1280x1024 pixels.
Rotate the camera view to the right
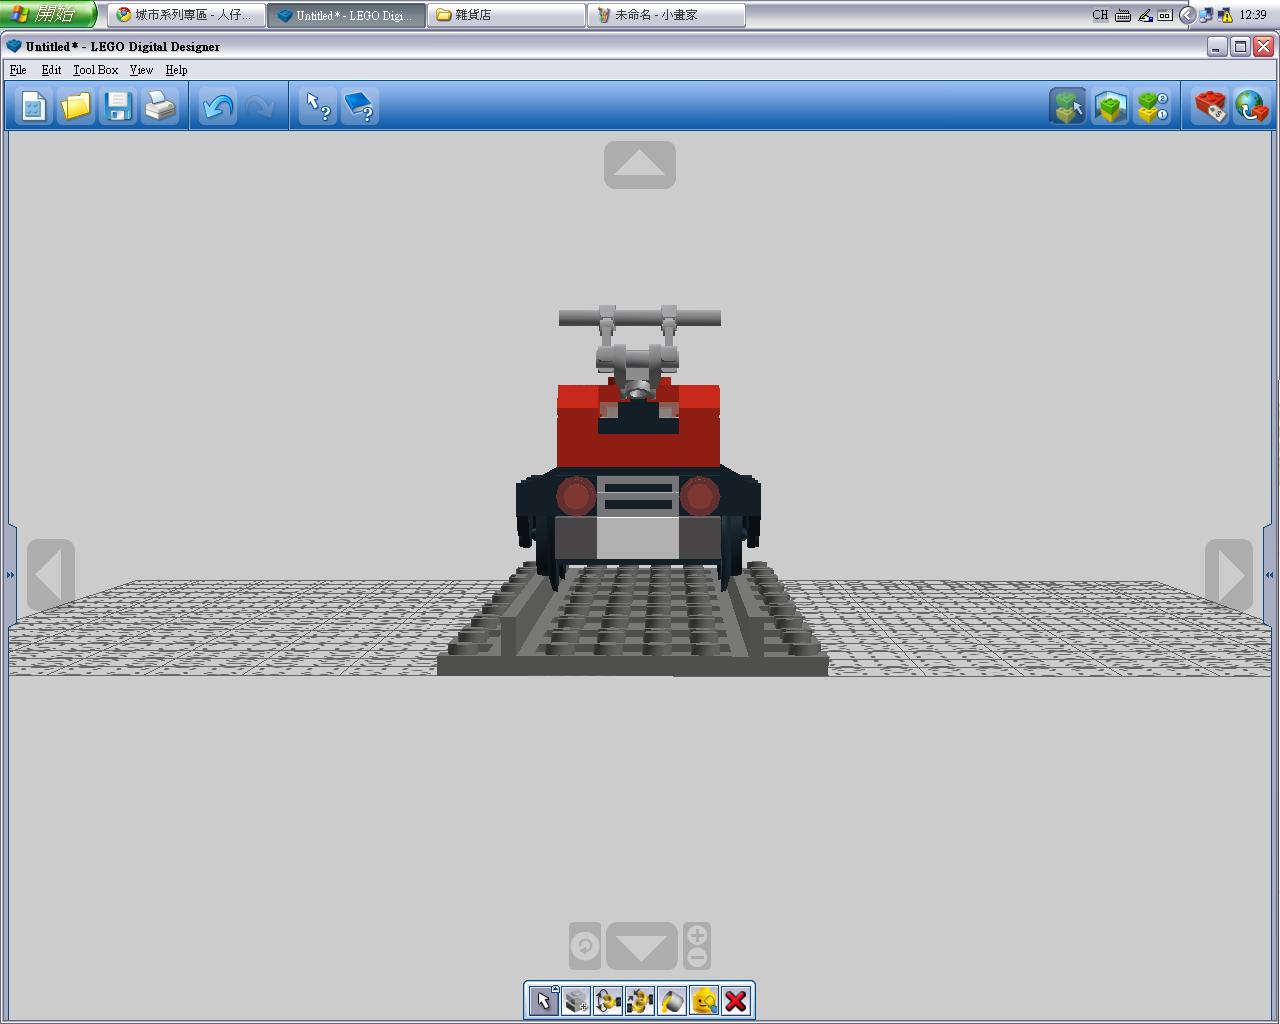tap(1229, 575)
